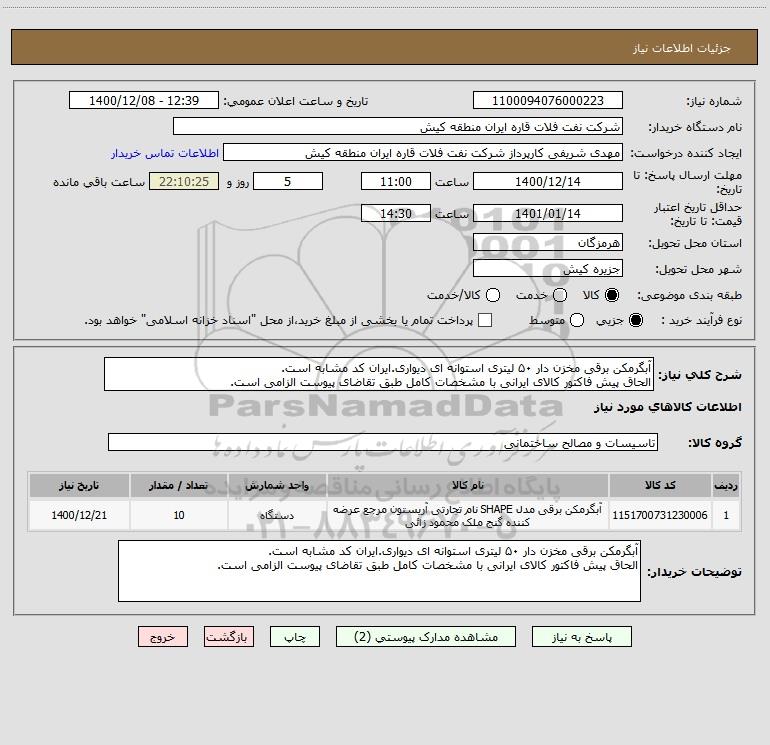Select the خدمت radio button
The image size is (770, 745).
pos(560,295)
